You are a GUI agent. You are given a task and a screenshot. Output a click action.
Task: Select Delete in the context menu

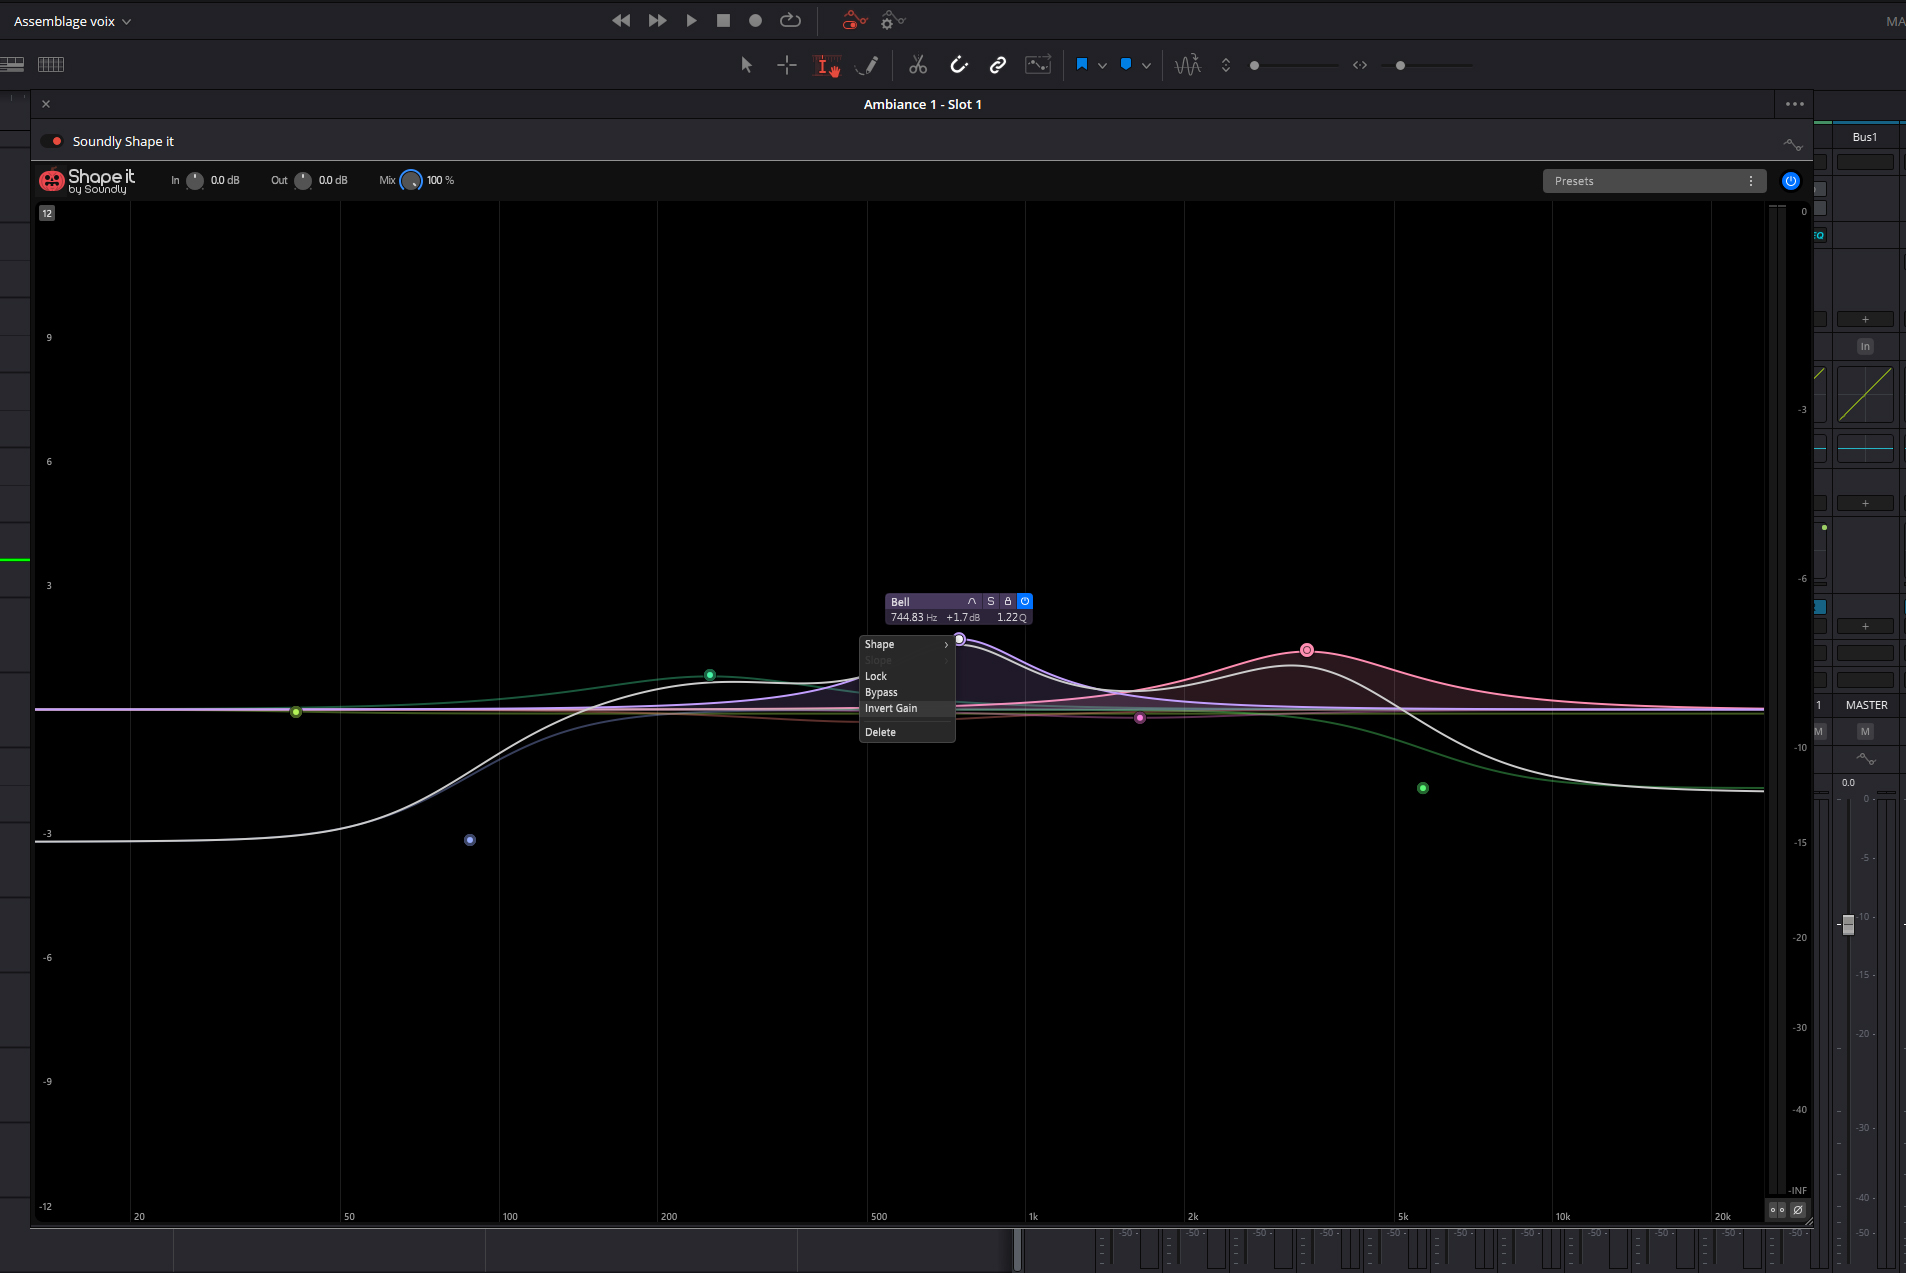880,732
